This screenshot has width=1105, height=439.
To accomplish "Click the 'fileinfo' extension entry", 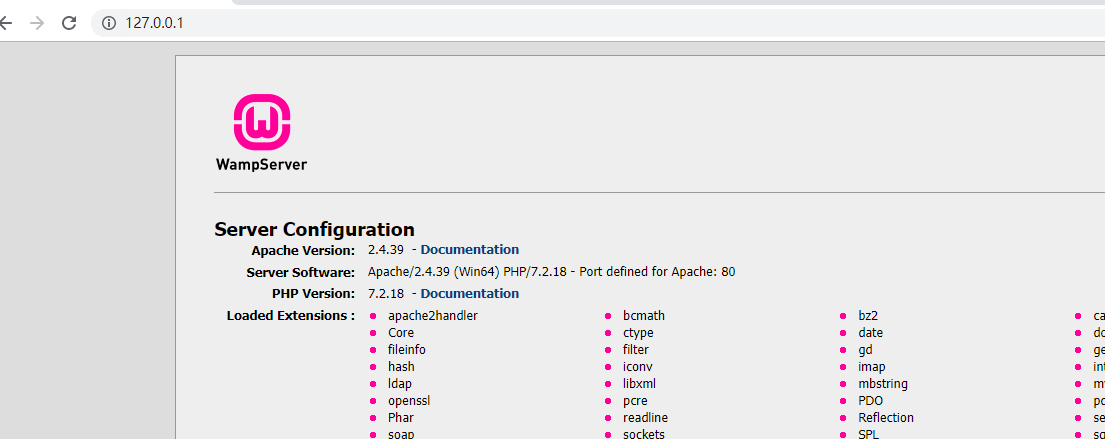I will click(x=407, y=350).
